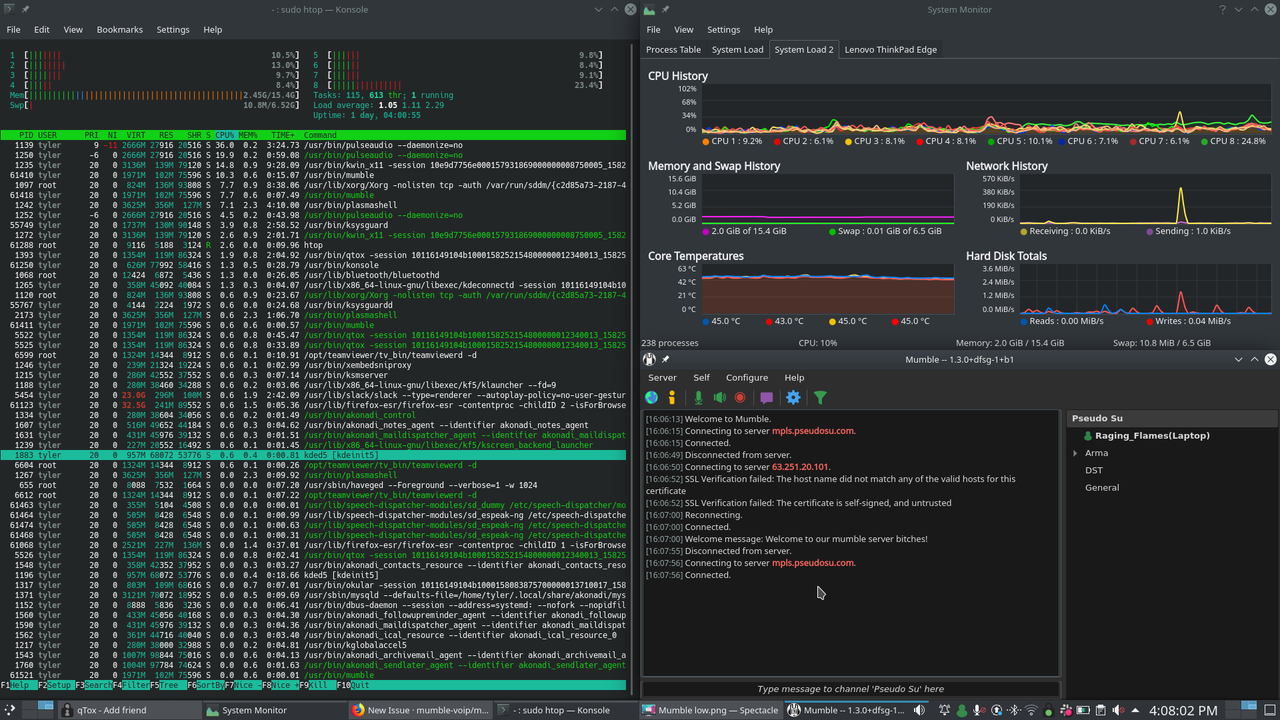Click F4 Filter in htop footer
Viewport: 1280px width, 720px height.
(129, 685)
